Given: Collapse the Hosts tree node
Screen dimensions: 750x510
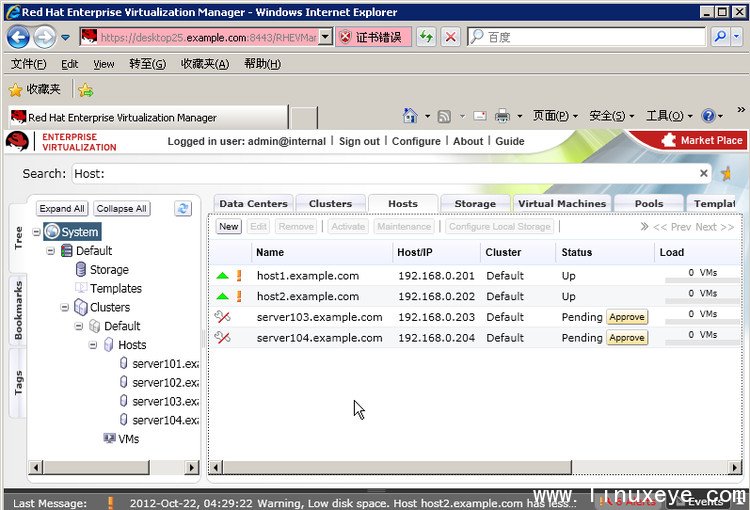Looking at the screenshot, I should pos(93,345).
